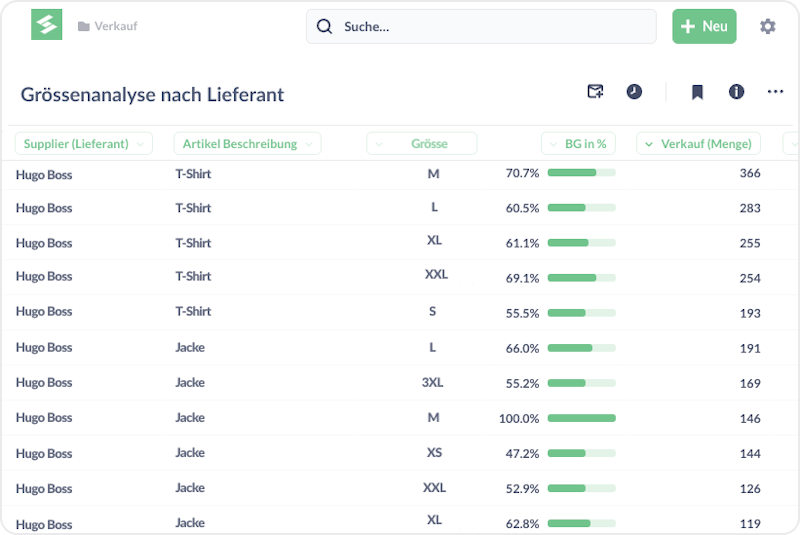Click sales quantity 146
The image size is (800, 535).
750,419
